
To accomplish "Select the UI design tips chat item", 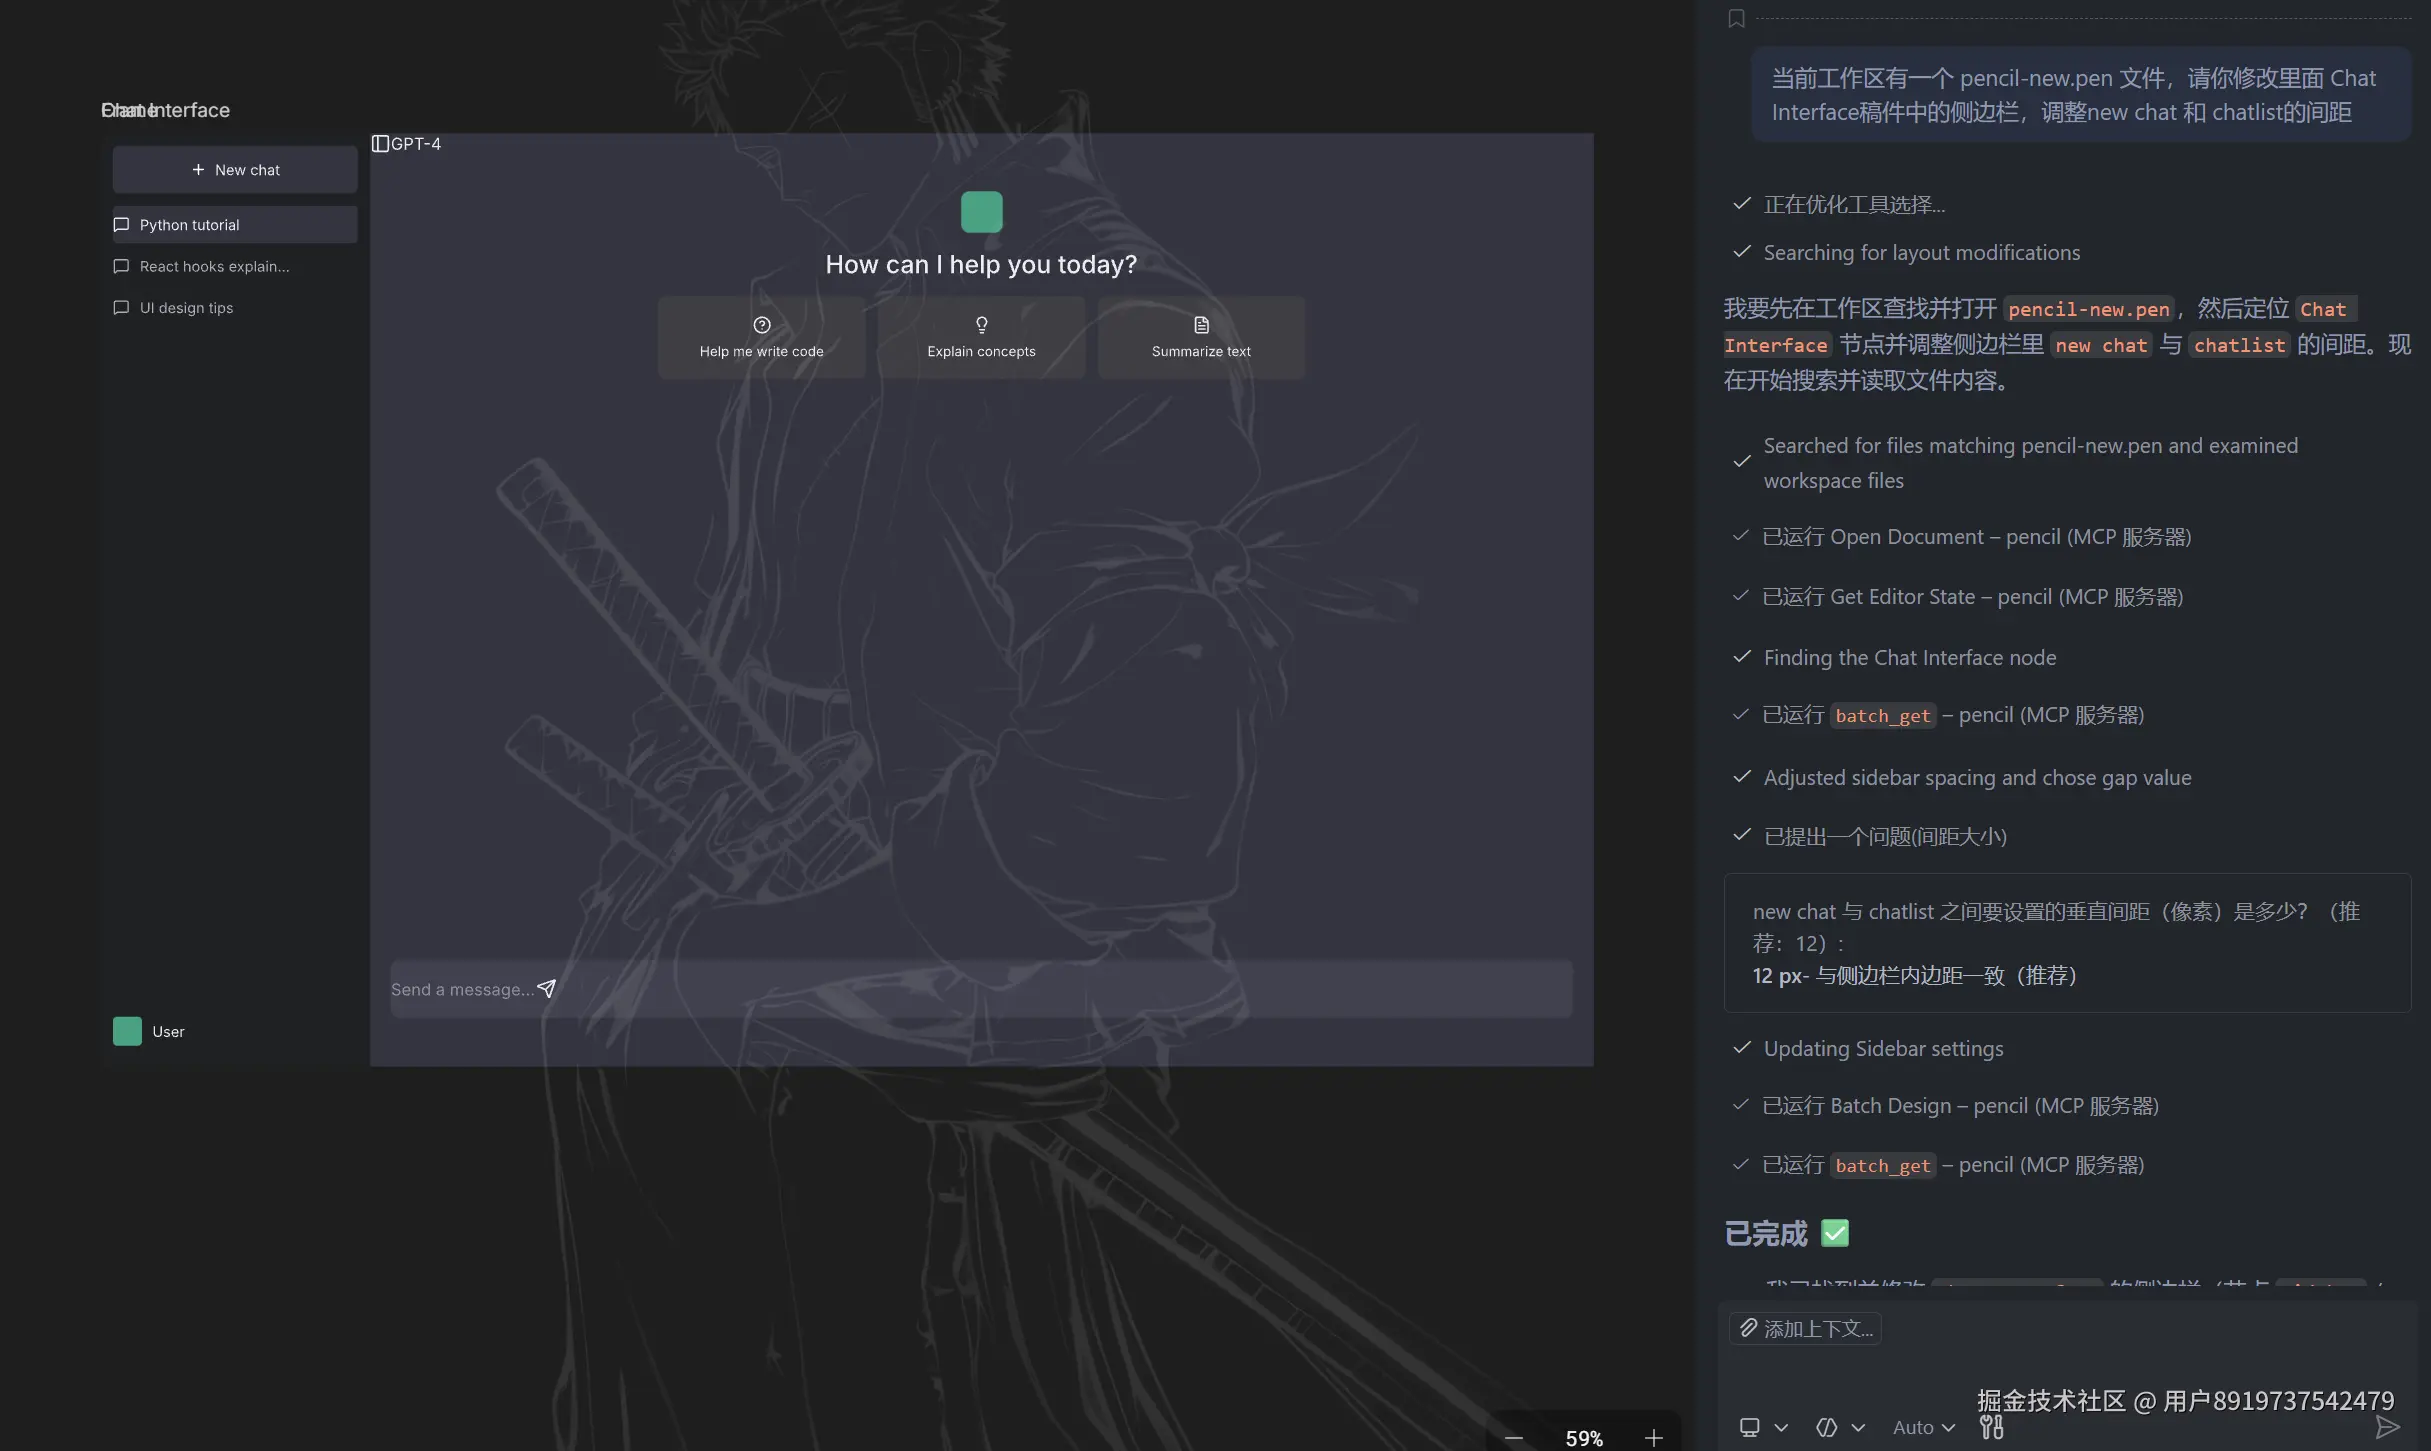I will pyautogui.click(x=186, y=308).
